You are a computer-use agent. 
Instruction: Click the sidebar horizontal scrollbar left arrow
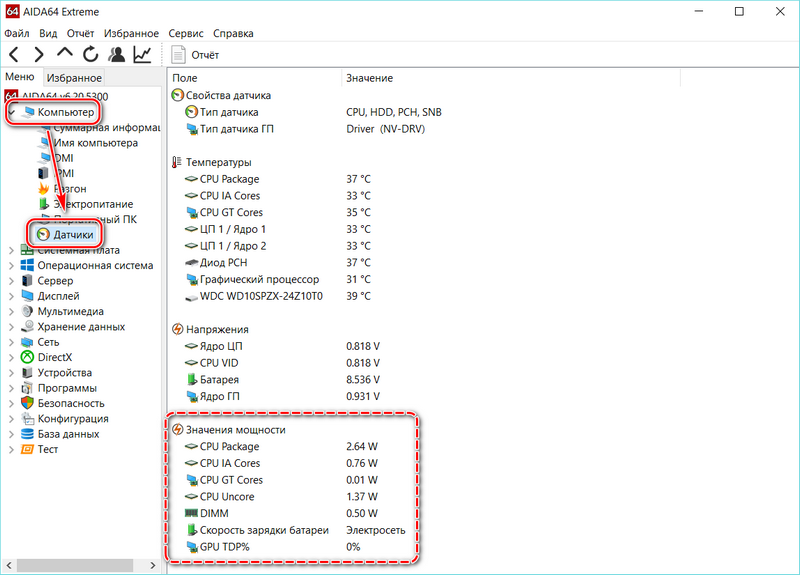pos(9,565)
